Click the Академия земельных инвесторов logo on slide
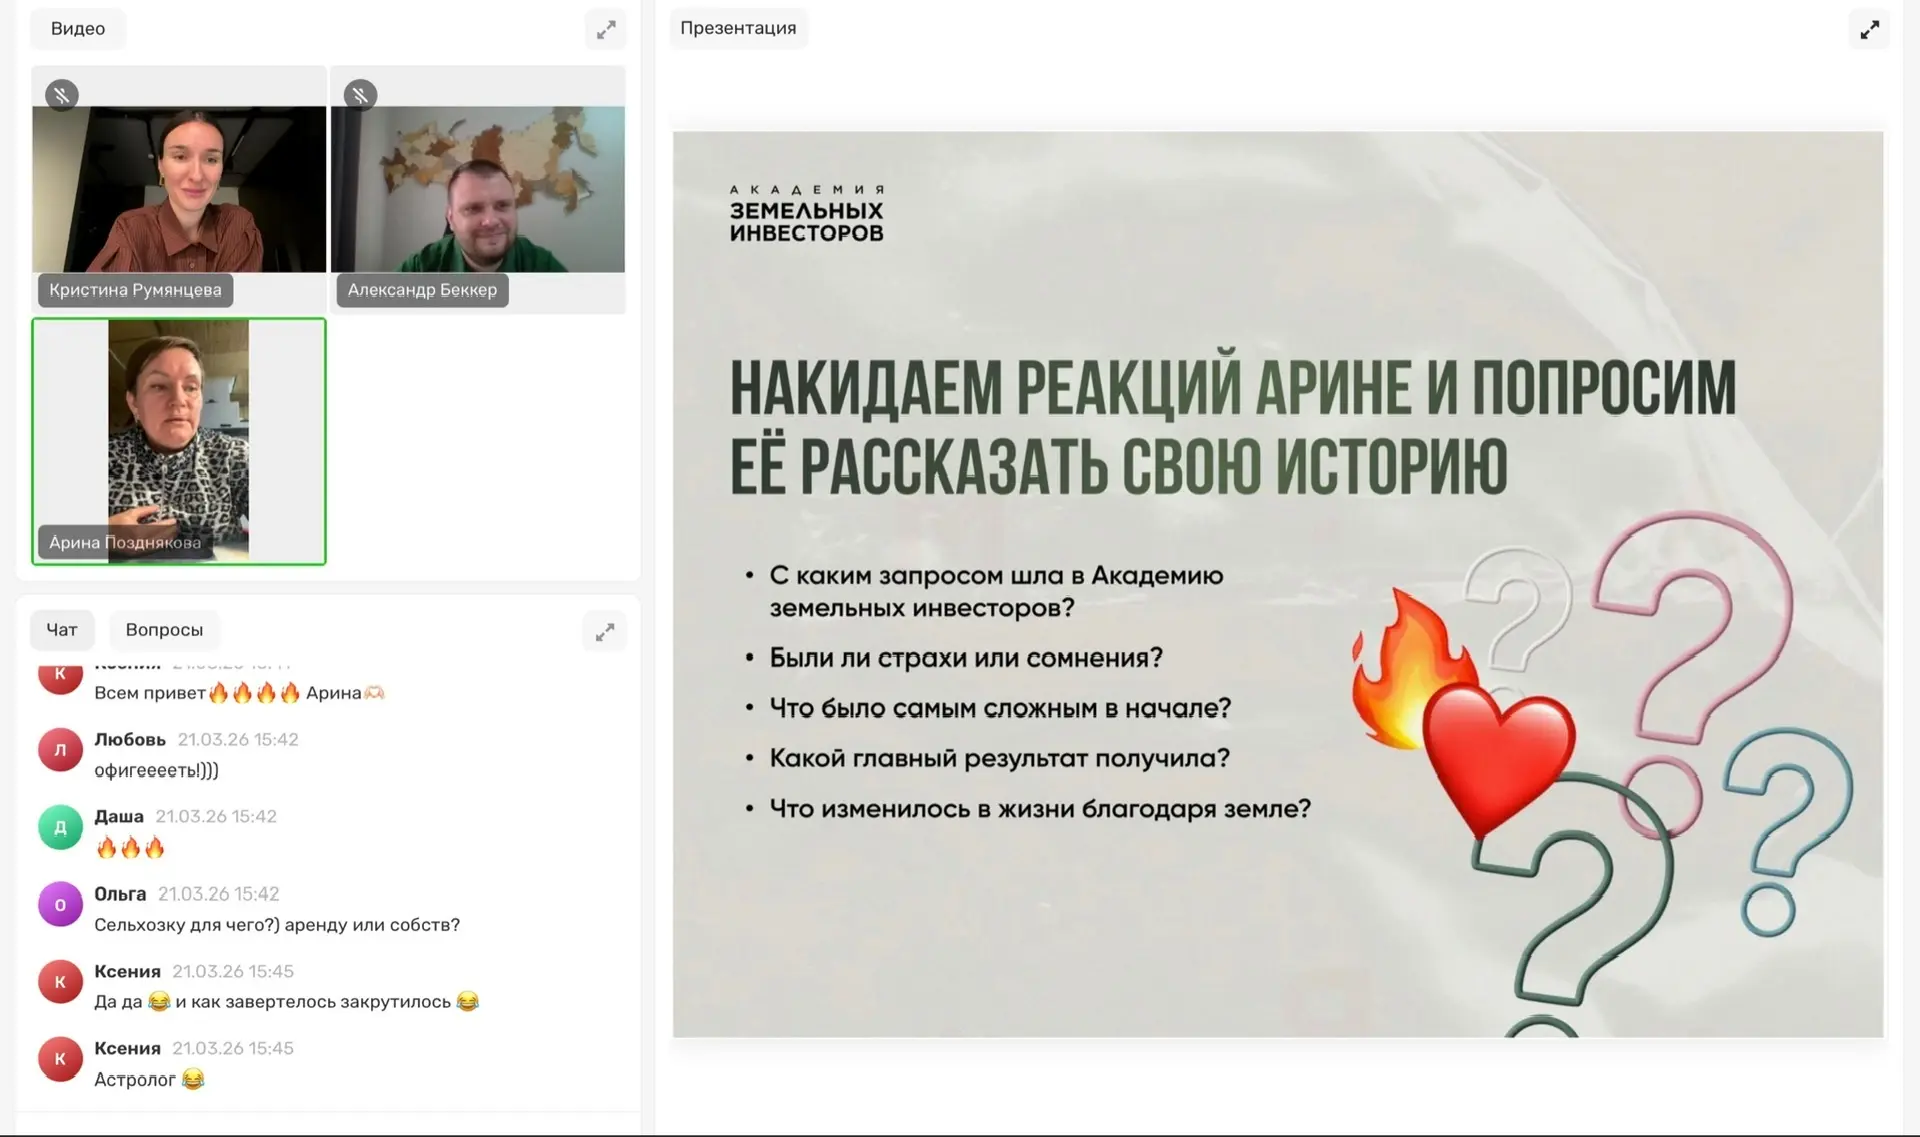 [806, 214]
